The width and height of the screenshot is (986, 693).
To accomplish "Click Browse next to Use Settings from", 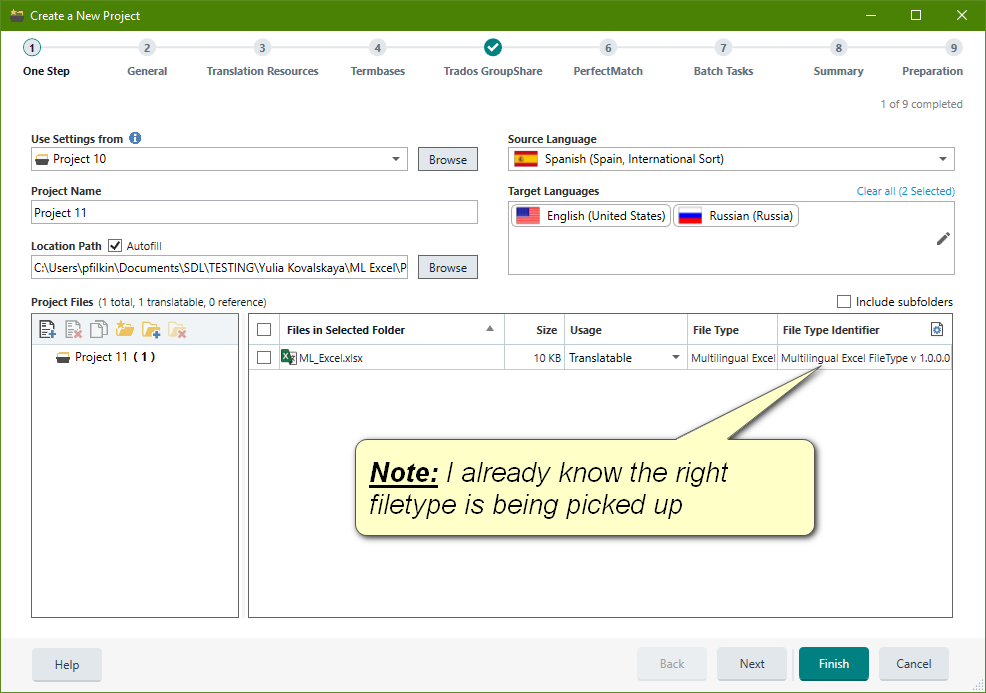I will 448,159.
